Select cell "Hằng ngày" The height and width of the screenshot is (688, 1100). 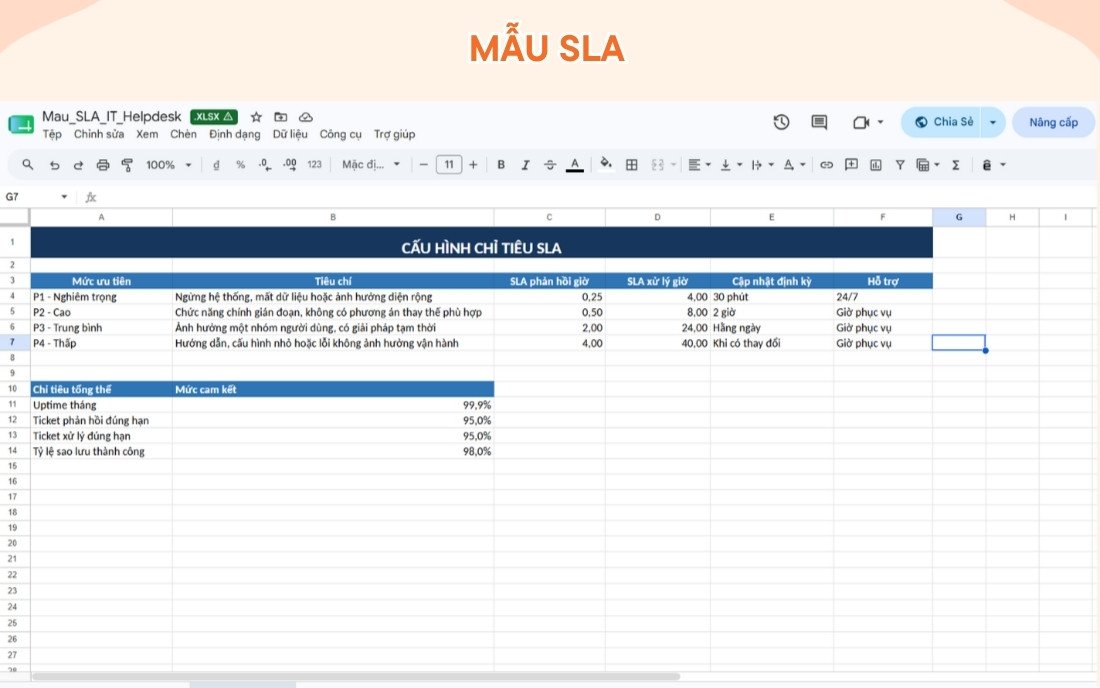coord(772,328)
